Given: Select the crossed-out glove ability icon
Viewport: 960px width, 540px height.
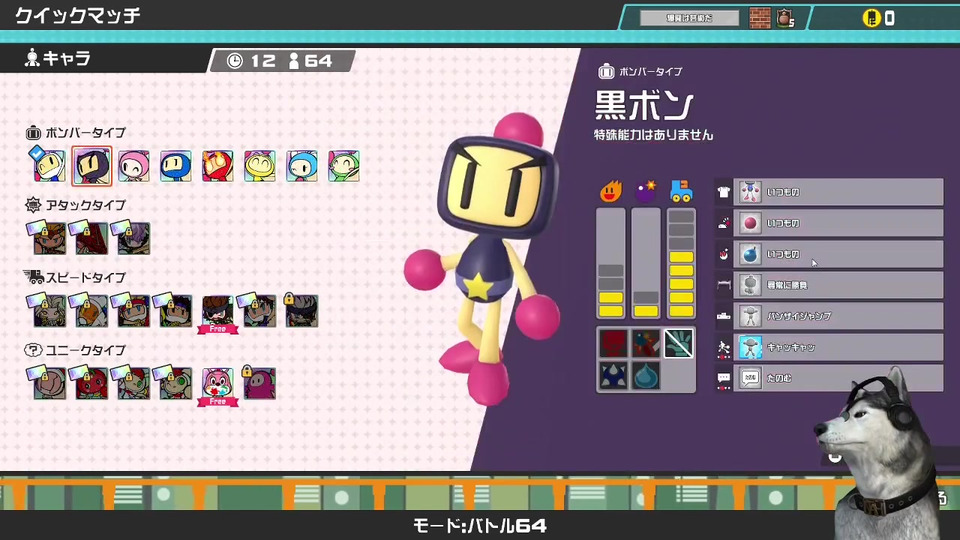Looking at the screenshot, I should click(678, 343).
